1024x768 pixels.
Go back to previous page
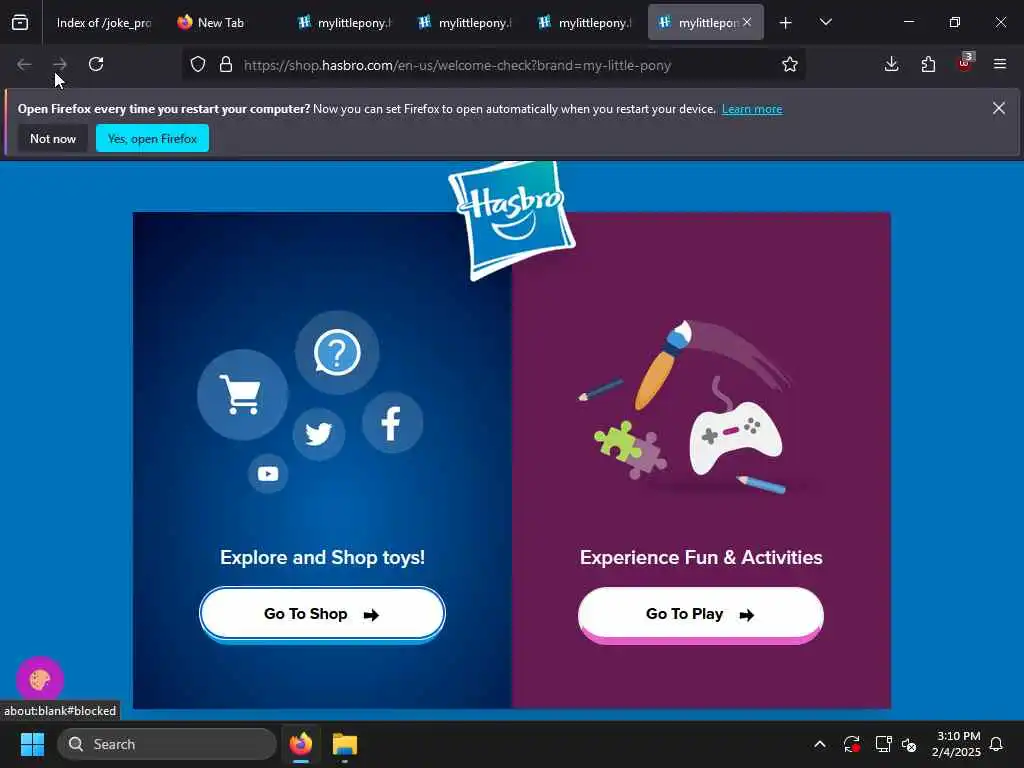(x=24, y=64)
